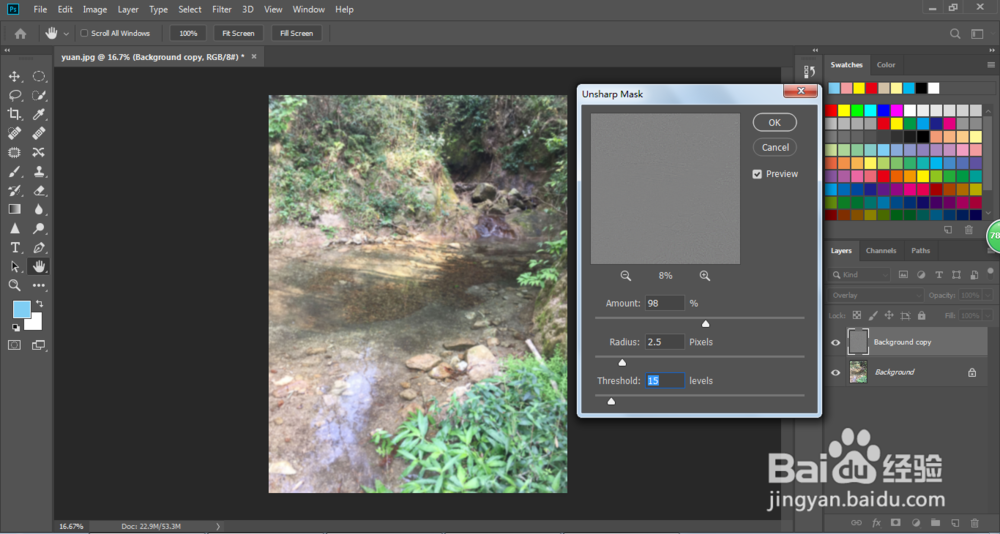Select the Lasso tool
The height and width of the screenshot is (534, 1000).
tap(14, 96)
